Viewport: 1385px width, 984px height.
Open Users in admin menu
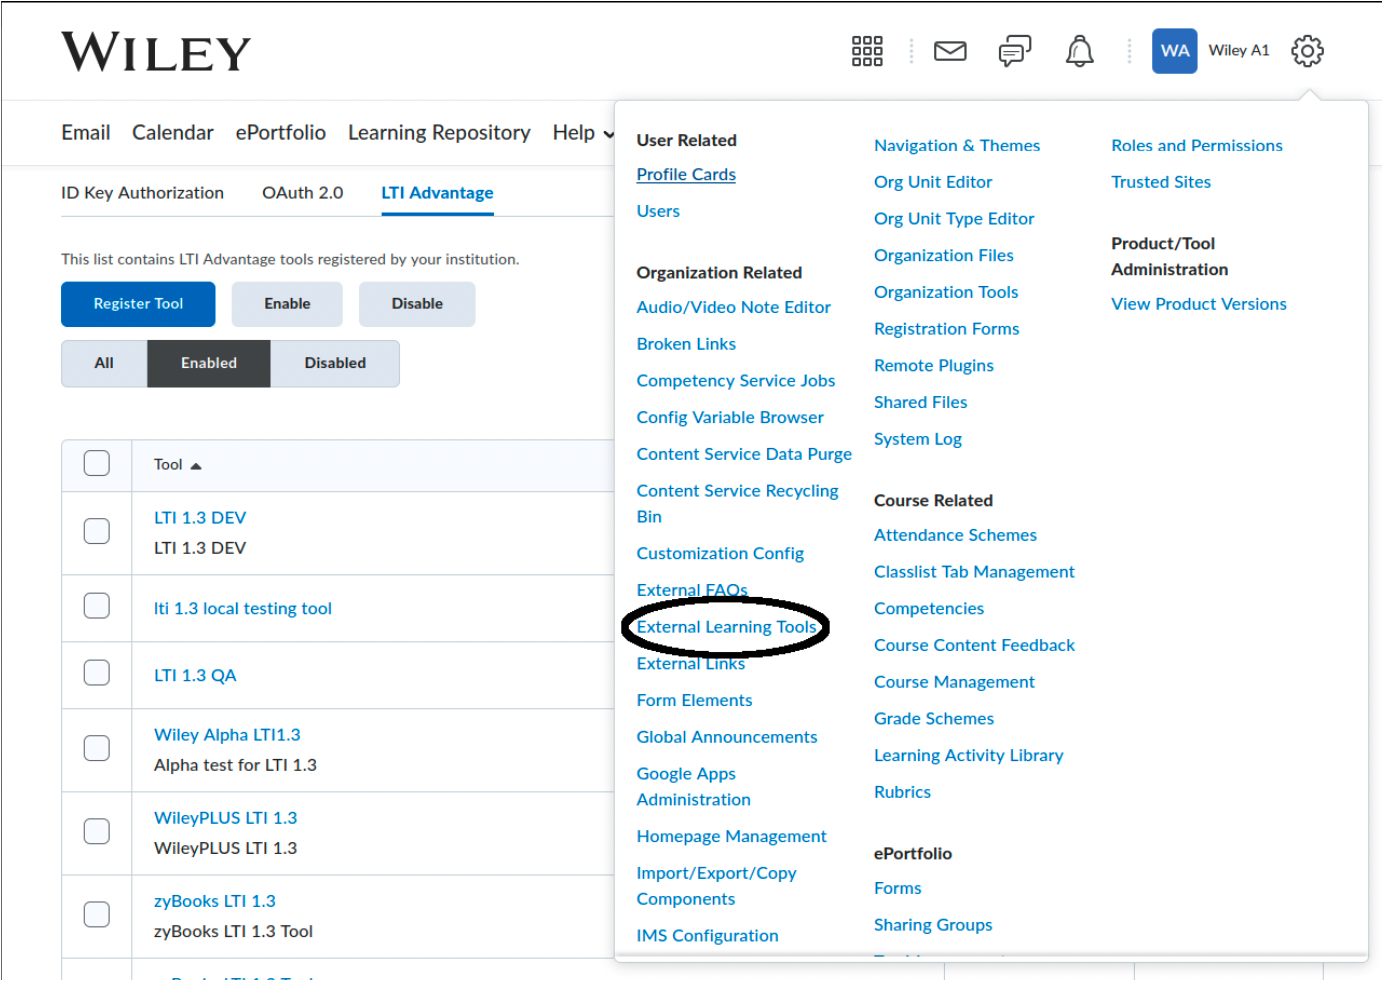click(658, 212)
